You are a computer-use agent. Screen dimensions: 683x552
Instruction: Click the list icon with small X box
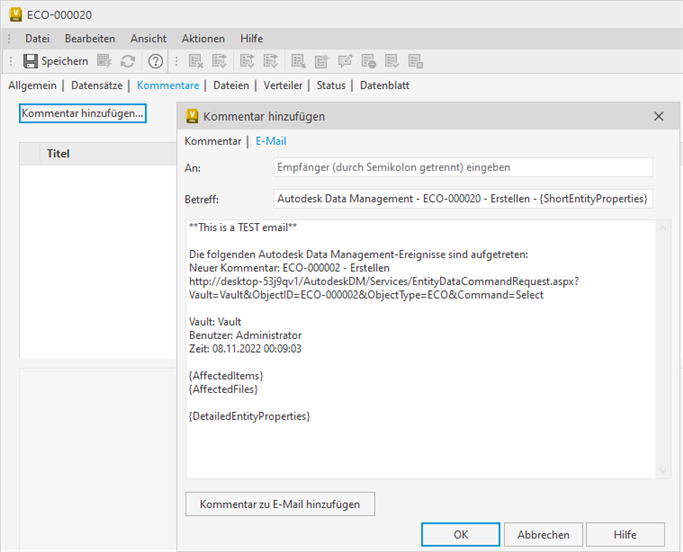416,61
